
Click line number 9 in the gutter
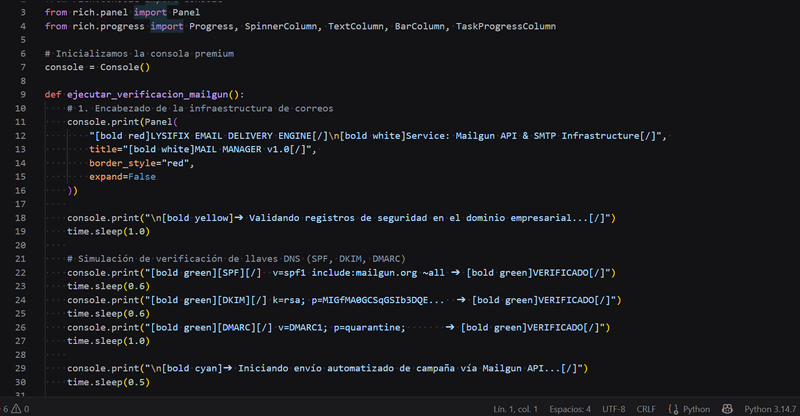tap(23, 94)
